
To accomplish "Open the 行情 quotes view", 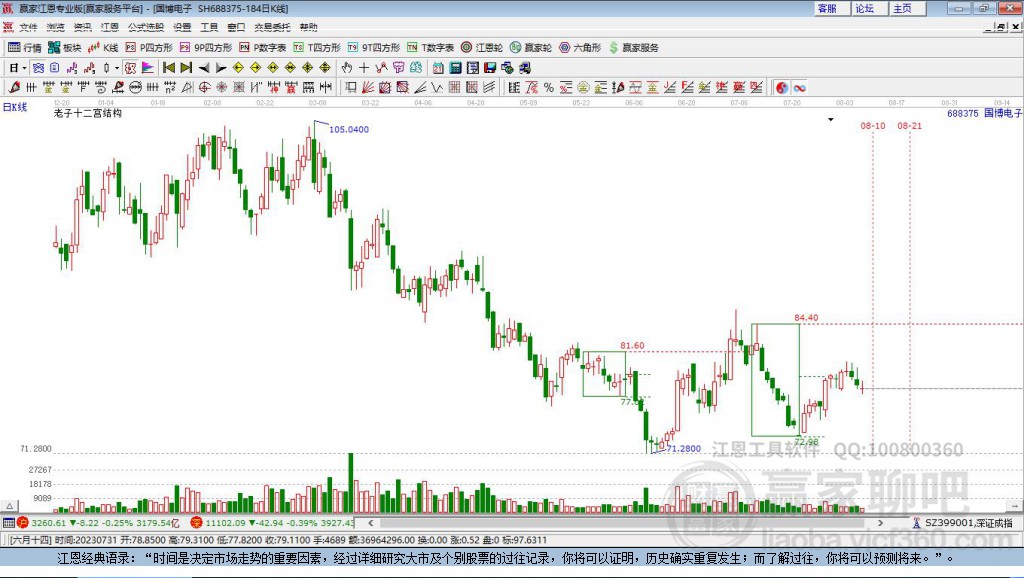I will pyautogui.click(x=25, y=48).
